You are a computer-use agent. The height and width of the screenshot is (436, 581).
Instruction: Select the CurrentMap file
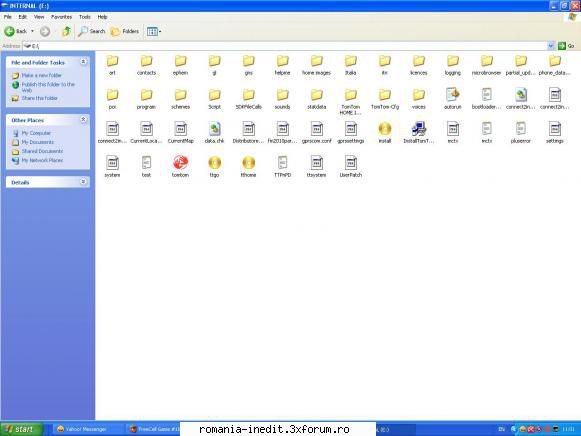[180, 133]
